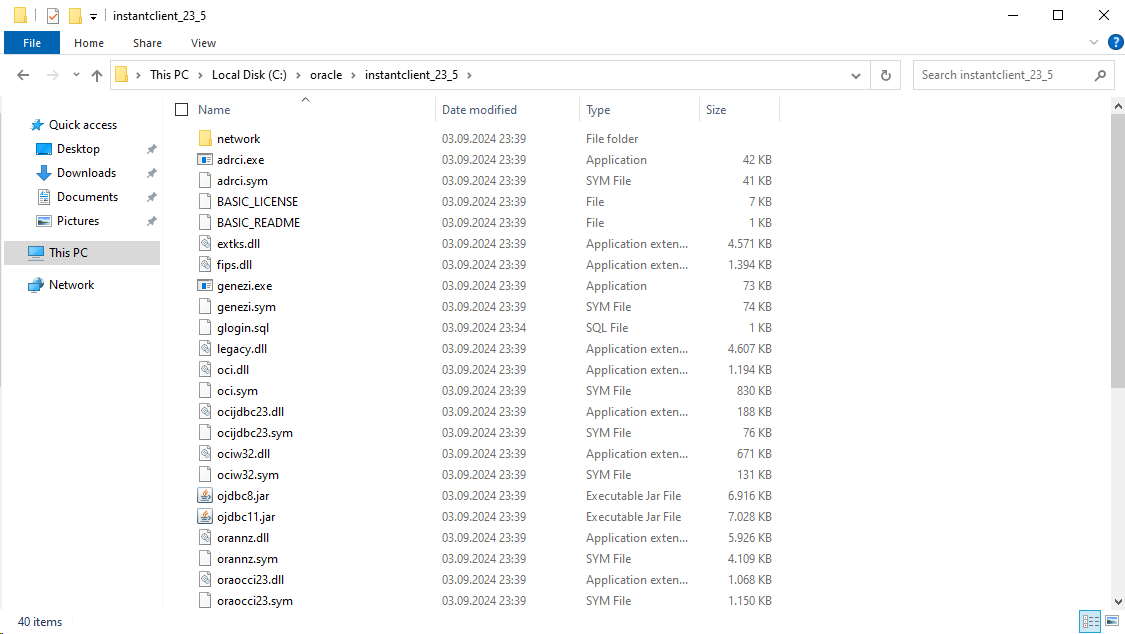Viewport: 1125px width, 634px height.
Task: Toggle the select all items checkbox
Action: point(181,110)
